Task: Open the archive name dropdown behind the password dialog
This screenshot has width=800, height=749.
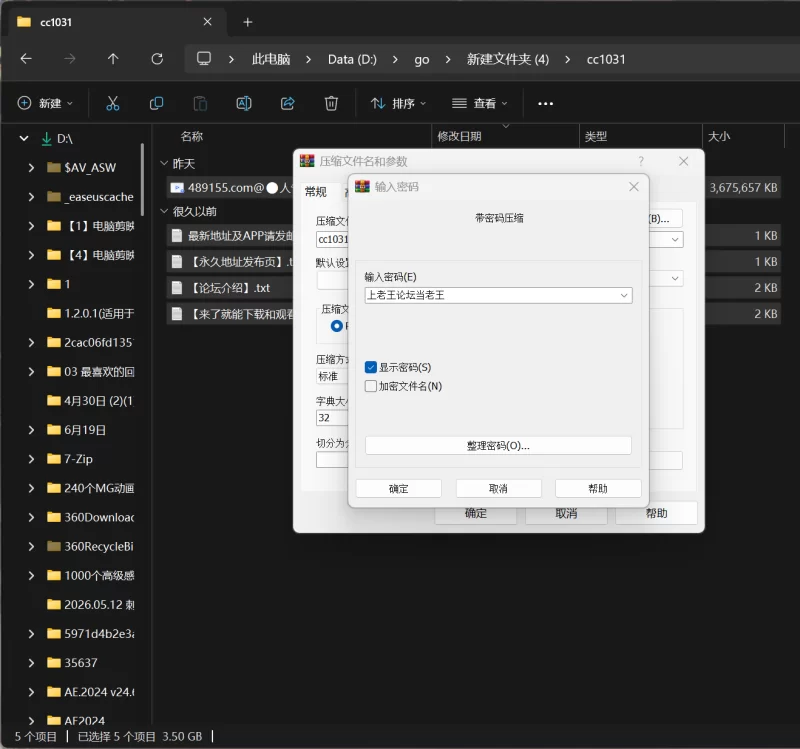Action: point(675,239)
